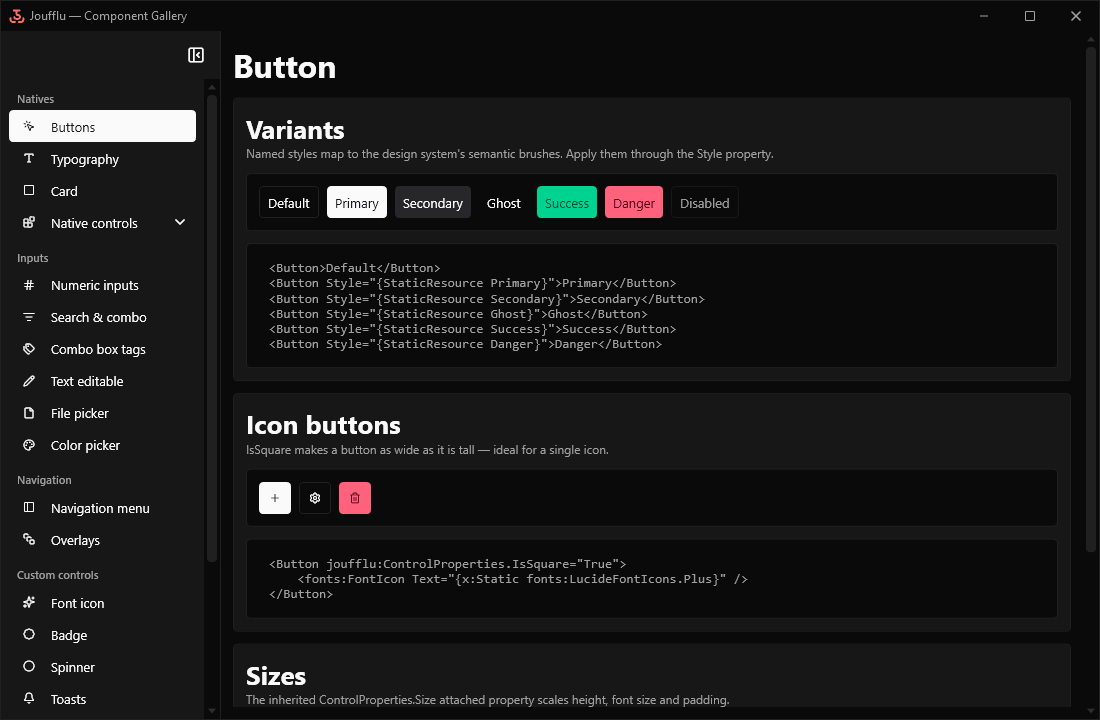Viewport: 1100px width, 720px height.
Task: Click code line with LucideFontIcons.Plus
Action: [x=523, y=579]
